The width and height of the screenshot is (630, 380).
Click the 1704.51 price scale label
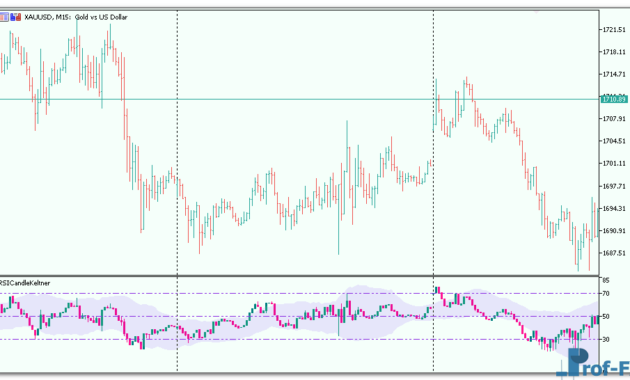point(614,141)
